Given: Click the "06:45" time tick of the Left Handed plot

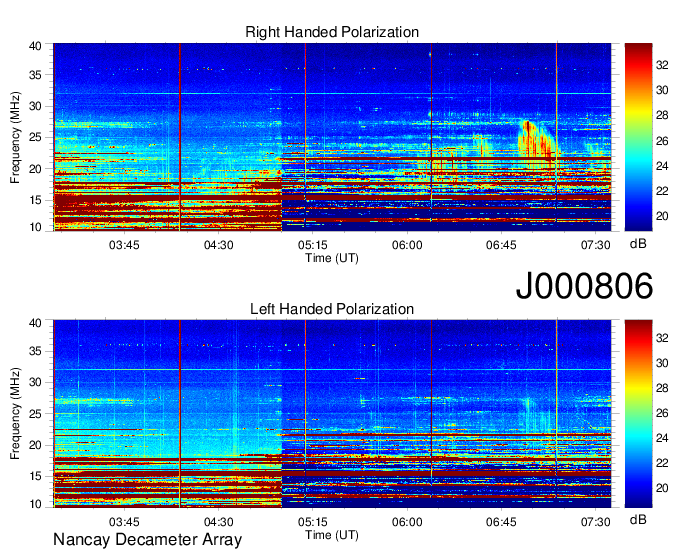Looking at the screenshot, I should pyautogui.click(x=501, y=522).
